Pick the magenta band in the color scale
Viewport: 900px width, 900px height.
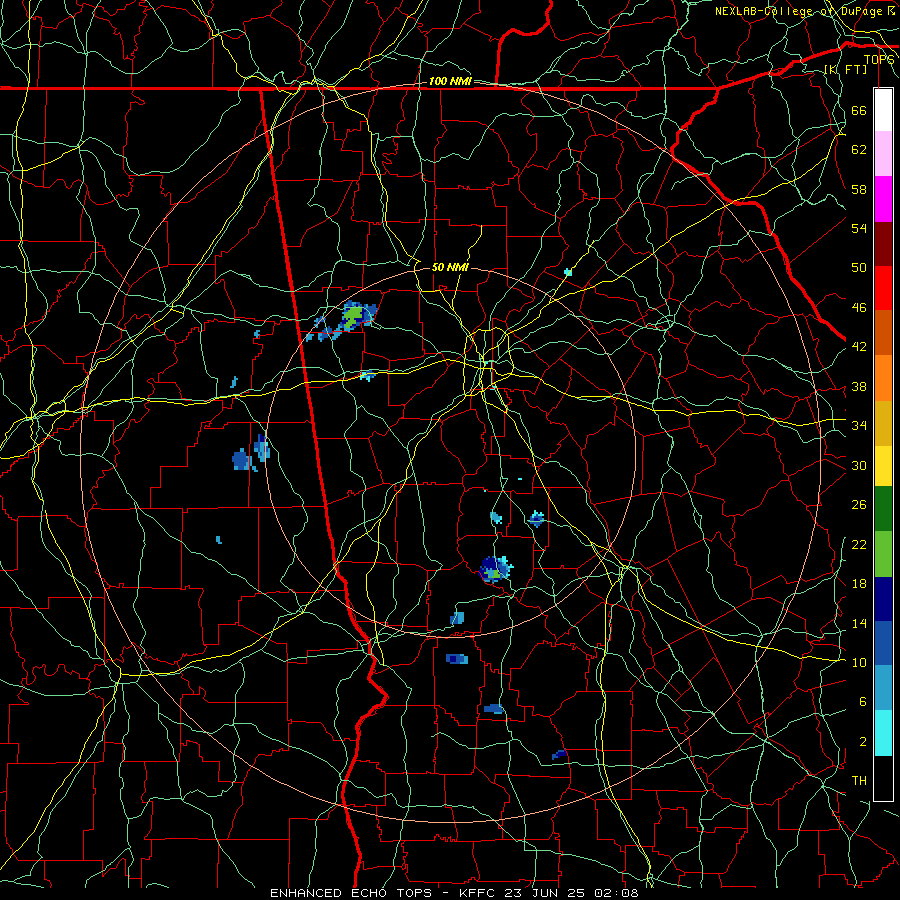click(883, 199)
